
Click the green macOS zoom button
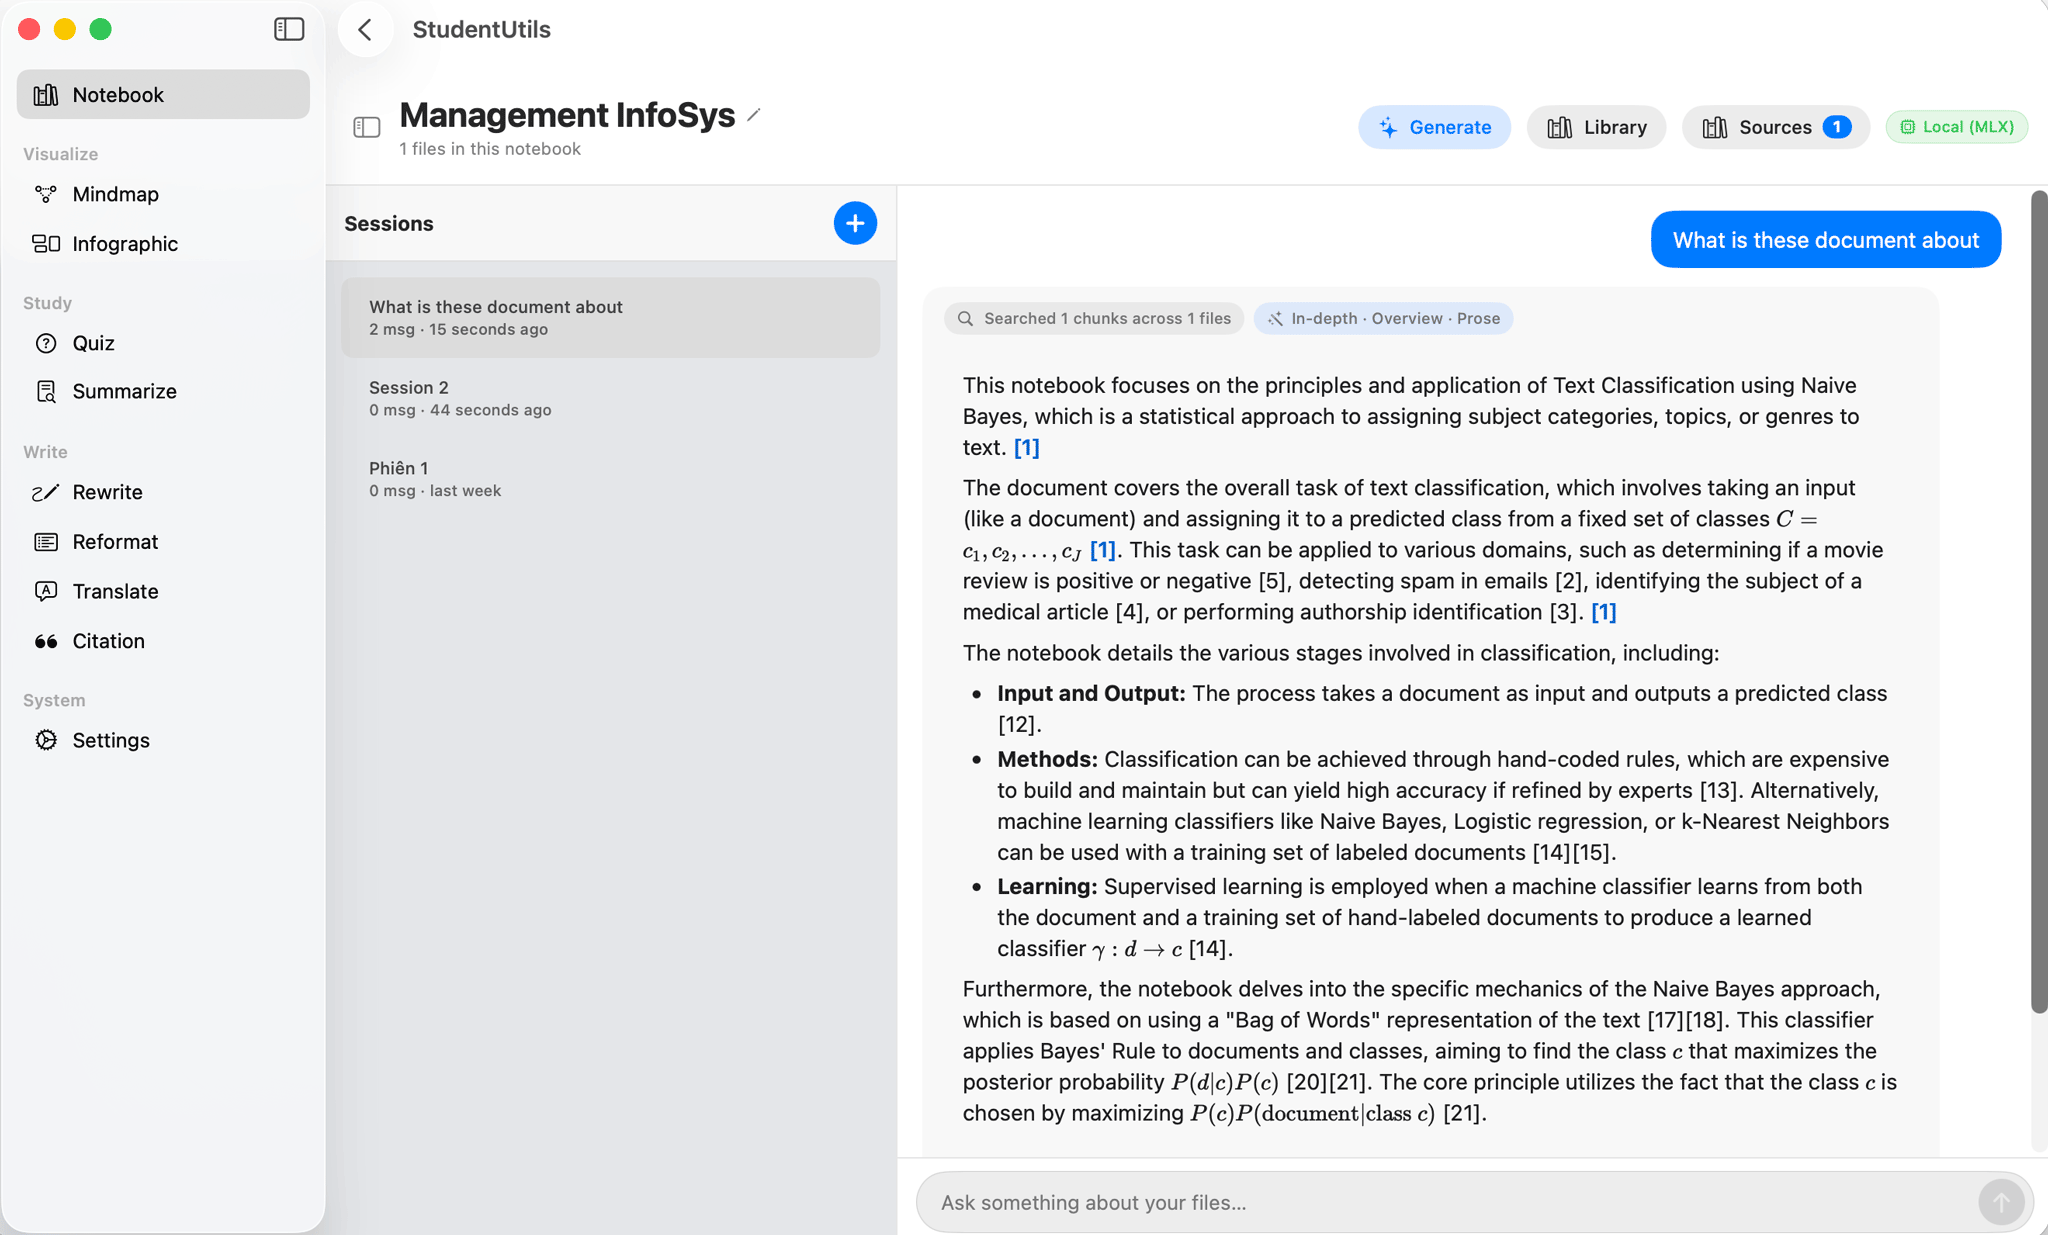pyautogui.click(x=100, y=29)
